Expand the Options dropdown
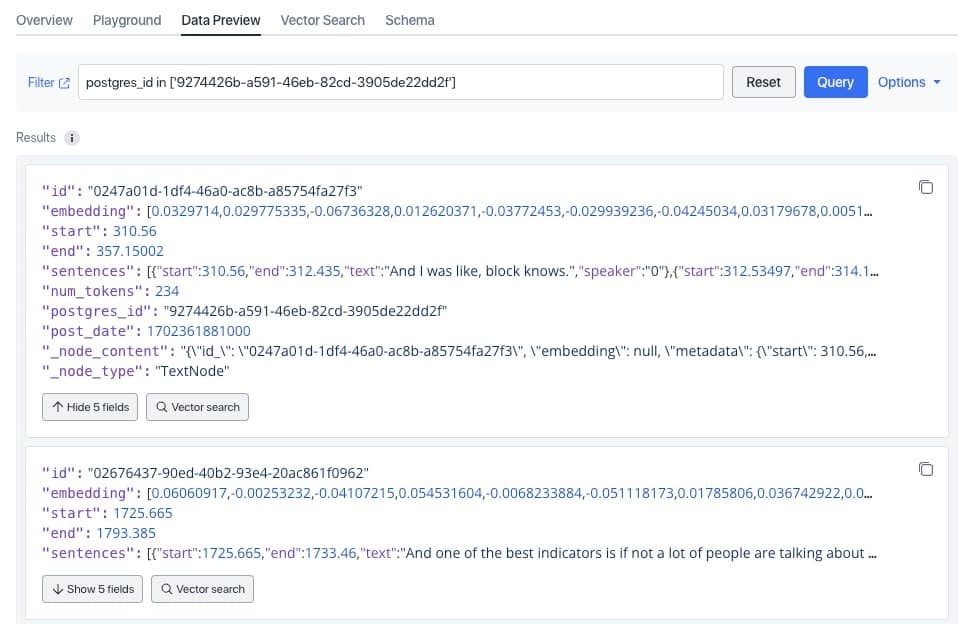 pos(908,83)
